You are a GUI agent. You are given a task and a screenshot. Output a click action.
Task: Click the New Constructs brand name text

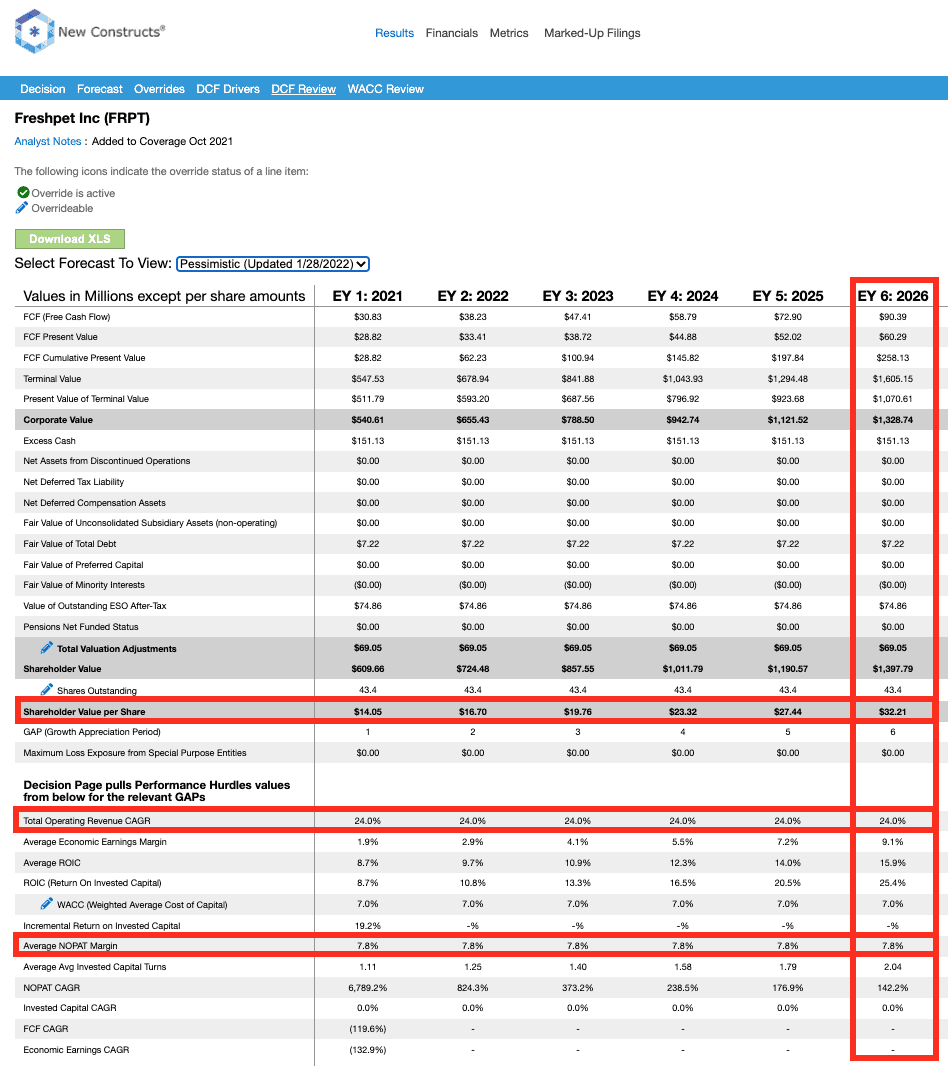tap(112, 31)
